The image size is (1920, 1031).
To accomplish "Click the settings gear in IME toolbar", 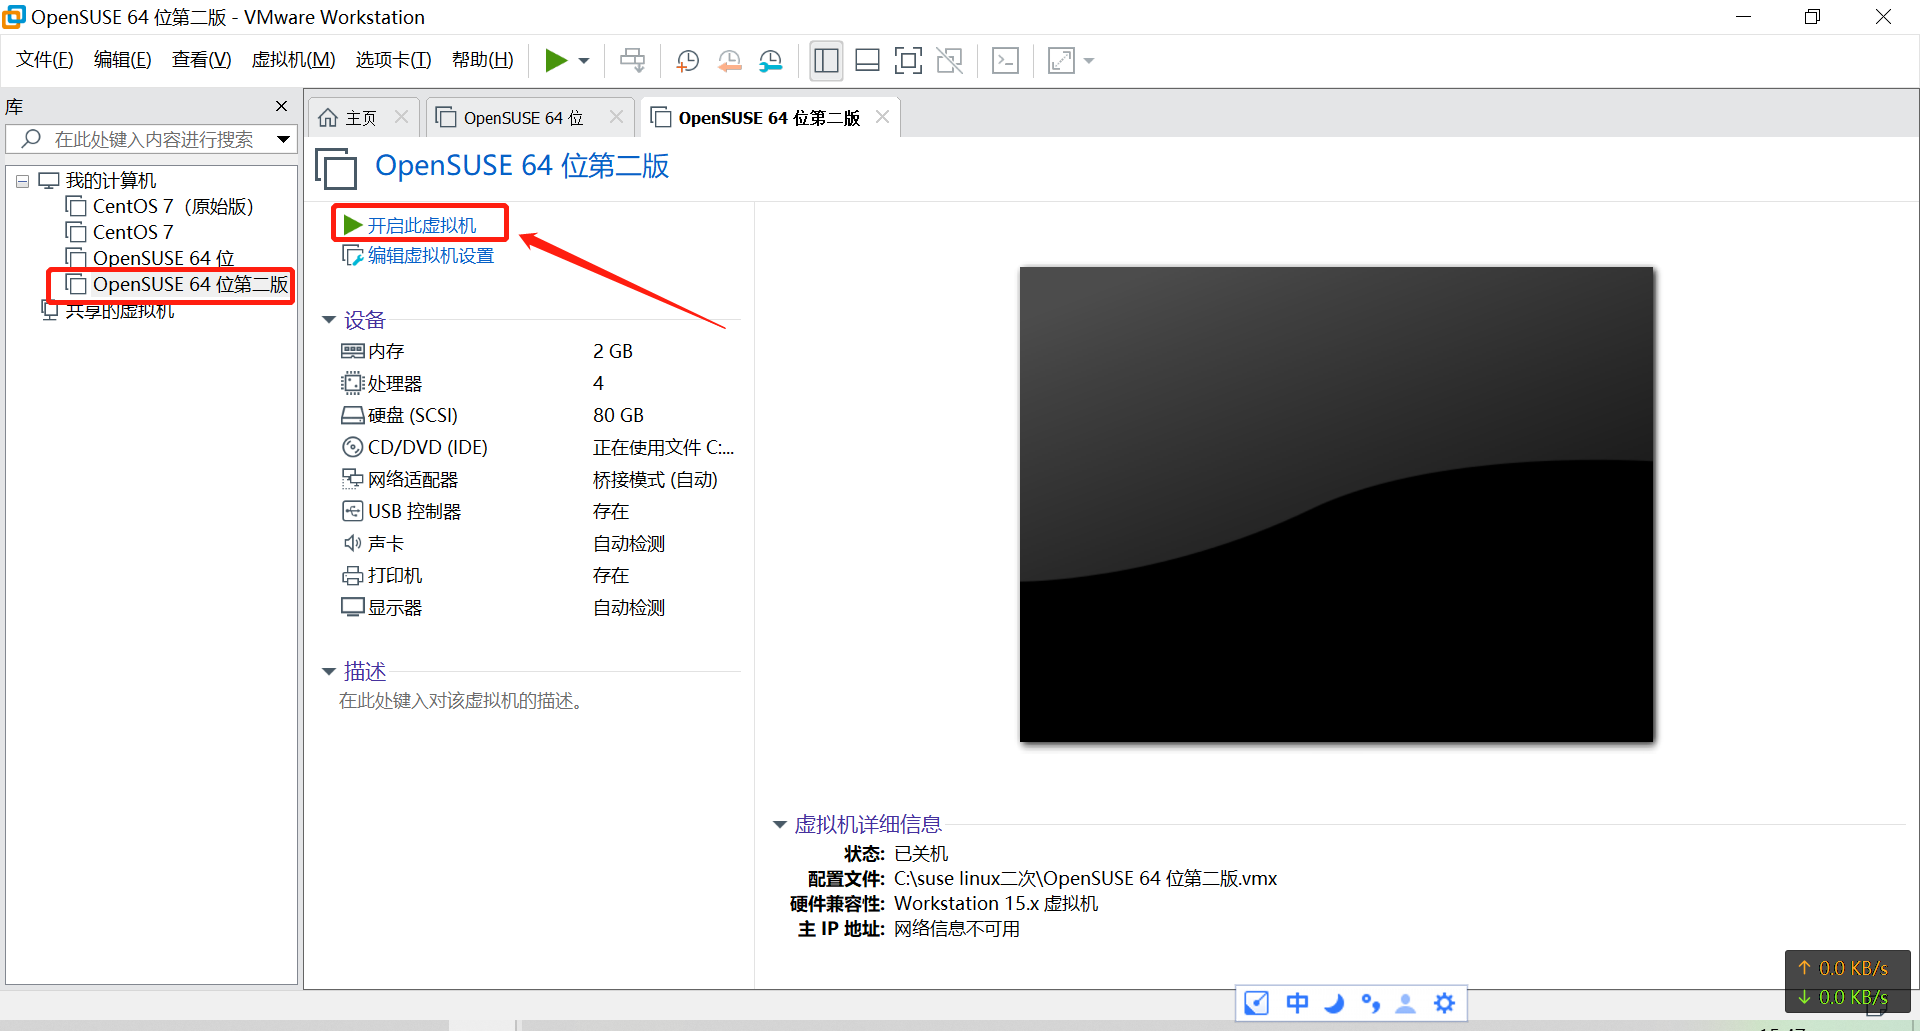I will pos(1444,1003).
